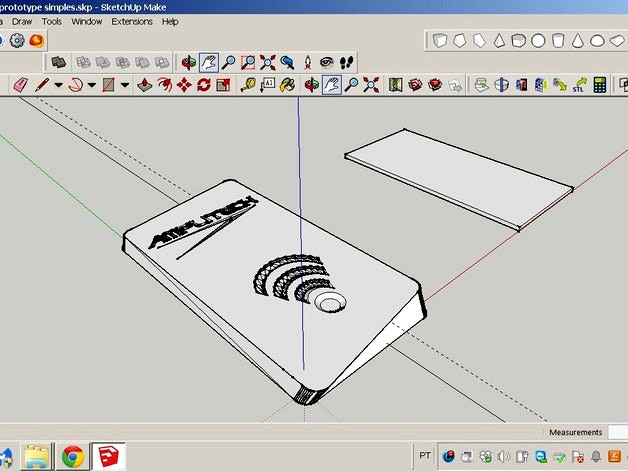Image resolution: width=628 pixels, height=472 pixels.
Task: Open File Explorer from the taskbar
Action: 37,457
